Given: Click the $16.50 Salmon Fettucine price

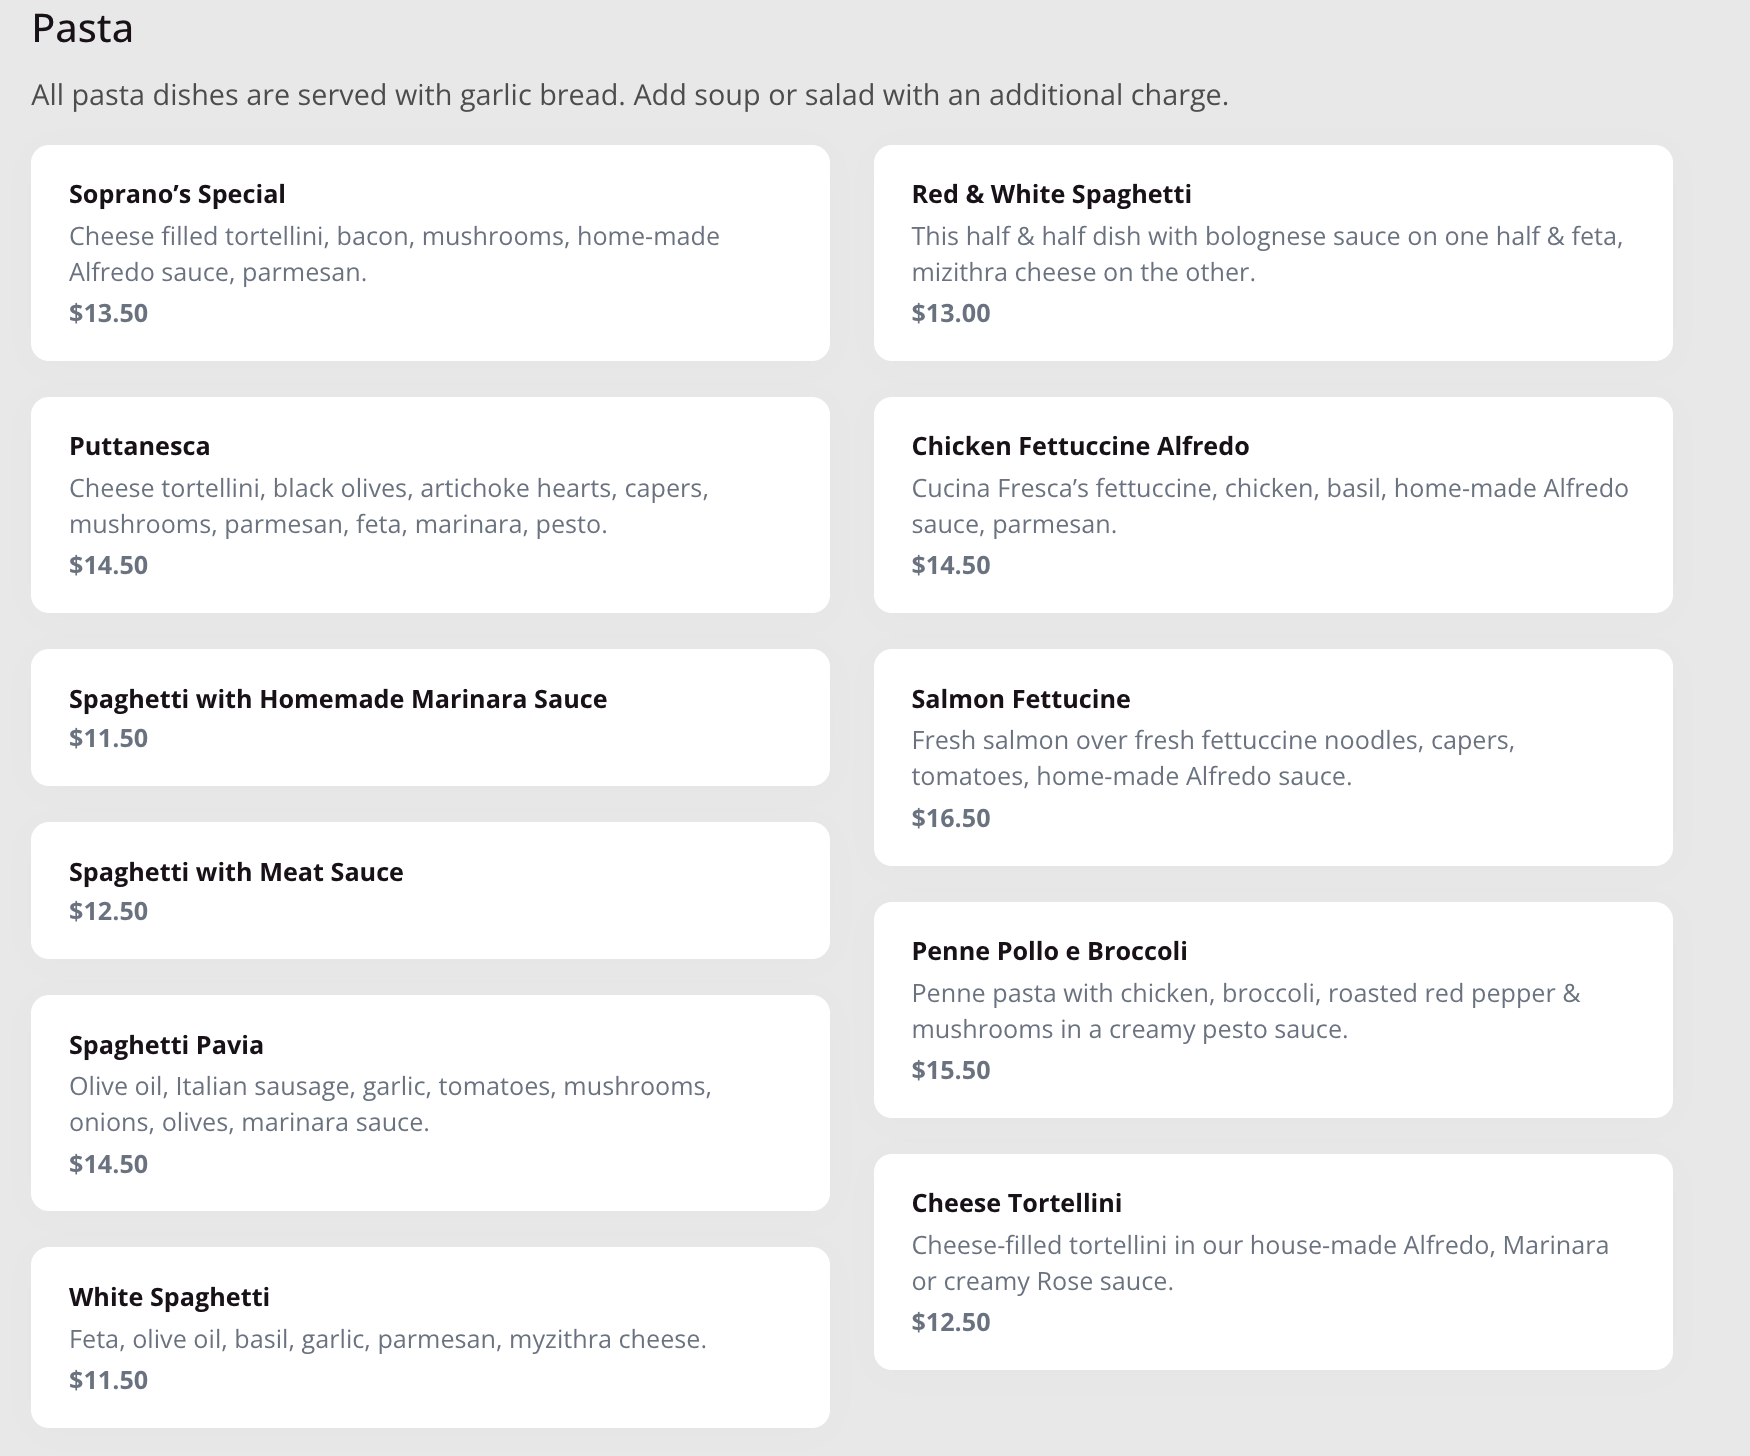Looking at the screenshot, I should (x=950, y=818).
